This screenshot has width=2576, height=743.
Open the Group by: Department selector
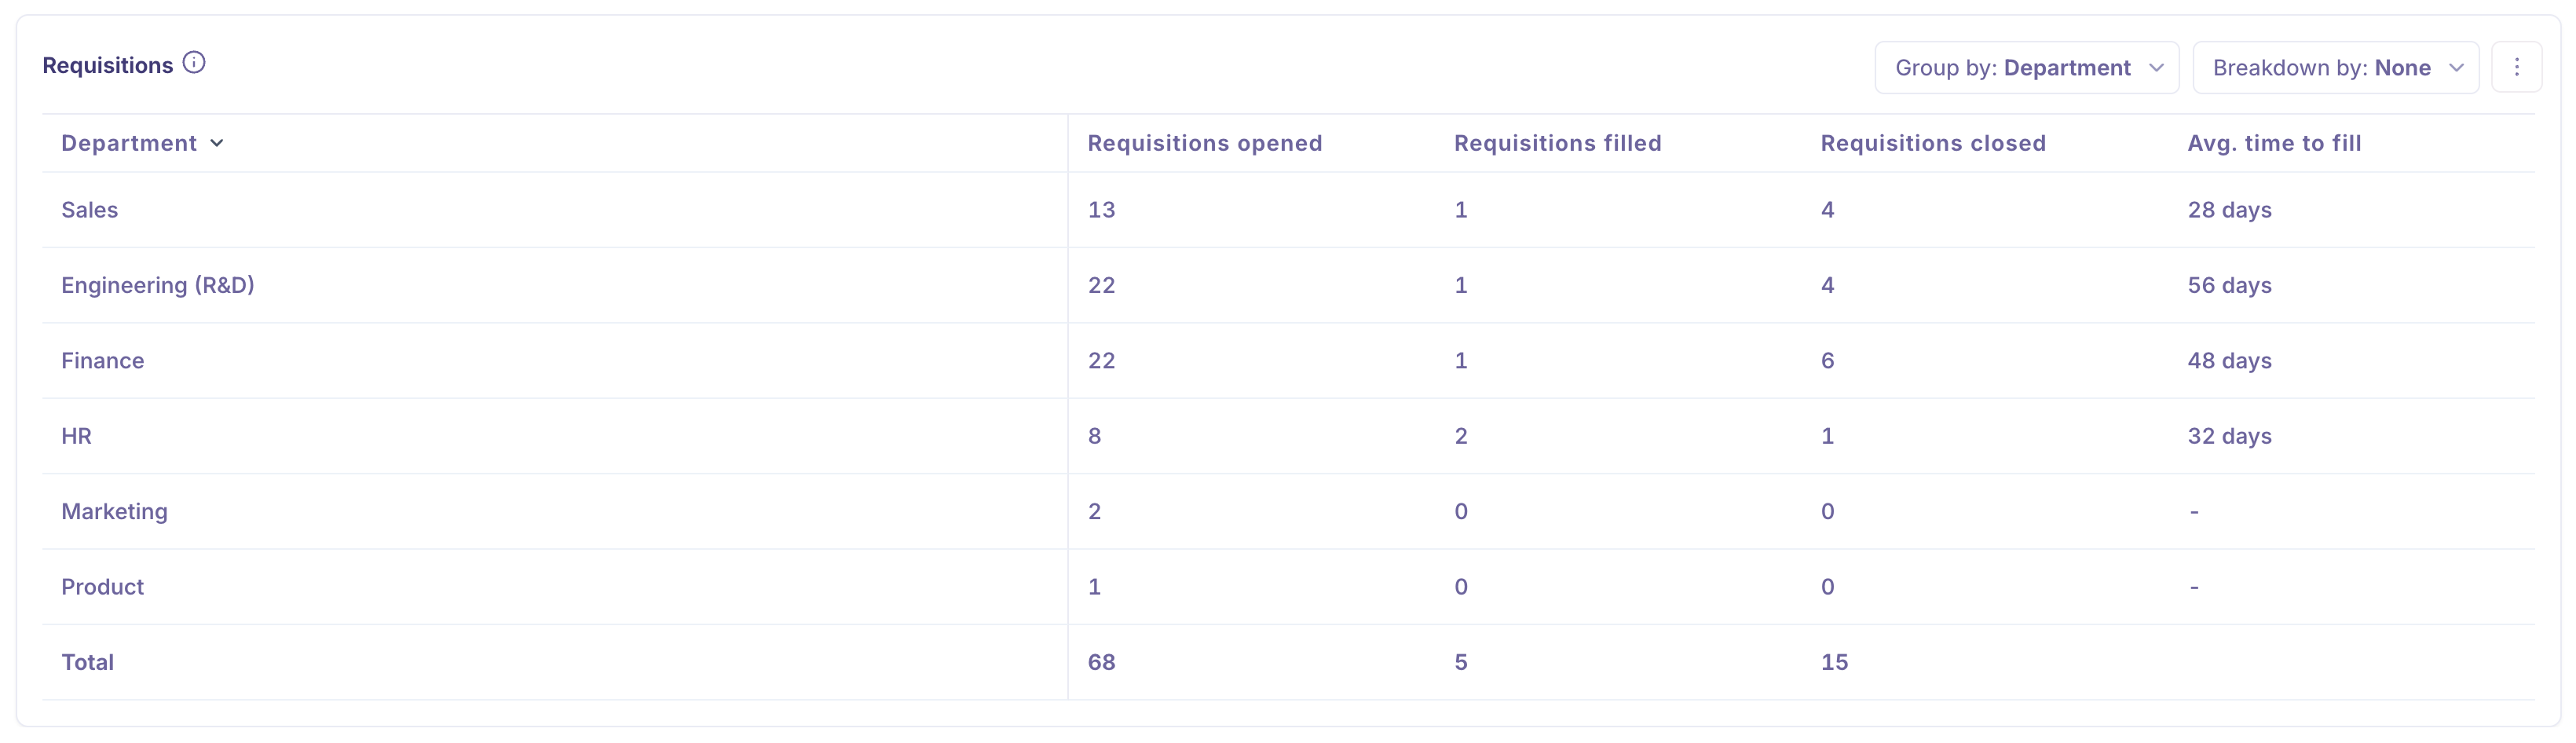[x=2026, y=68]
